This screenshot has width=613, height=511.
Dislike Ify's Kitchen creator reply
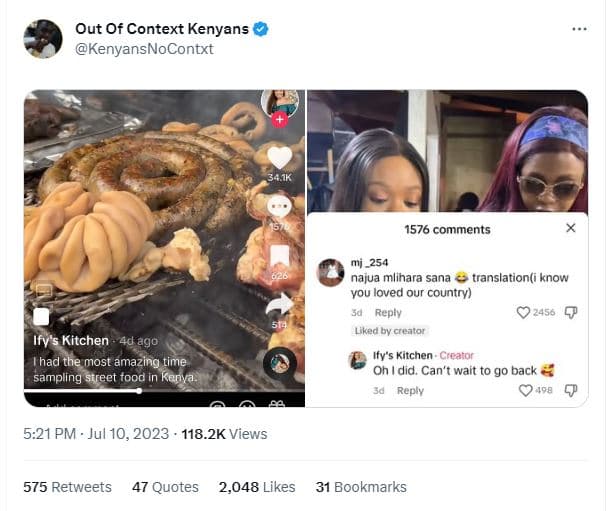[x=571, y=390]
